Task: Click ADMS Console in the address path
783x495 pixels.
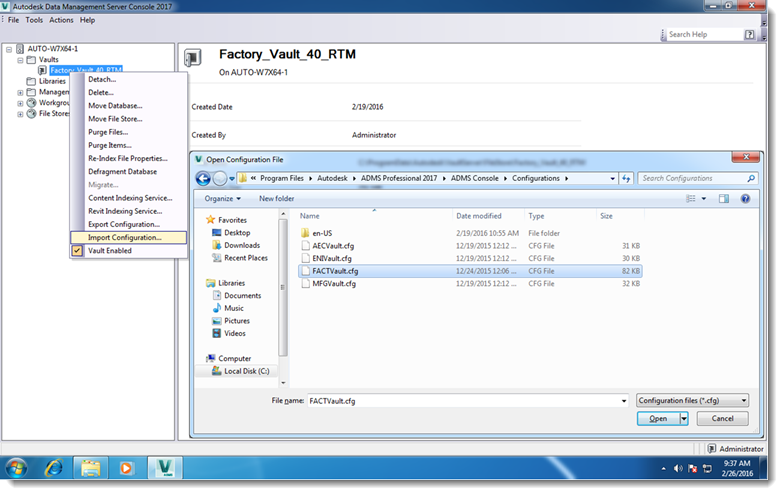Action: [474, 178]
